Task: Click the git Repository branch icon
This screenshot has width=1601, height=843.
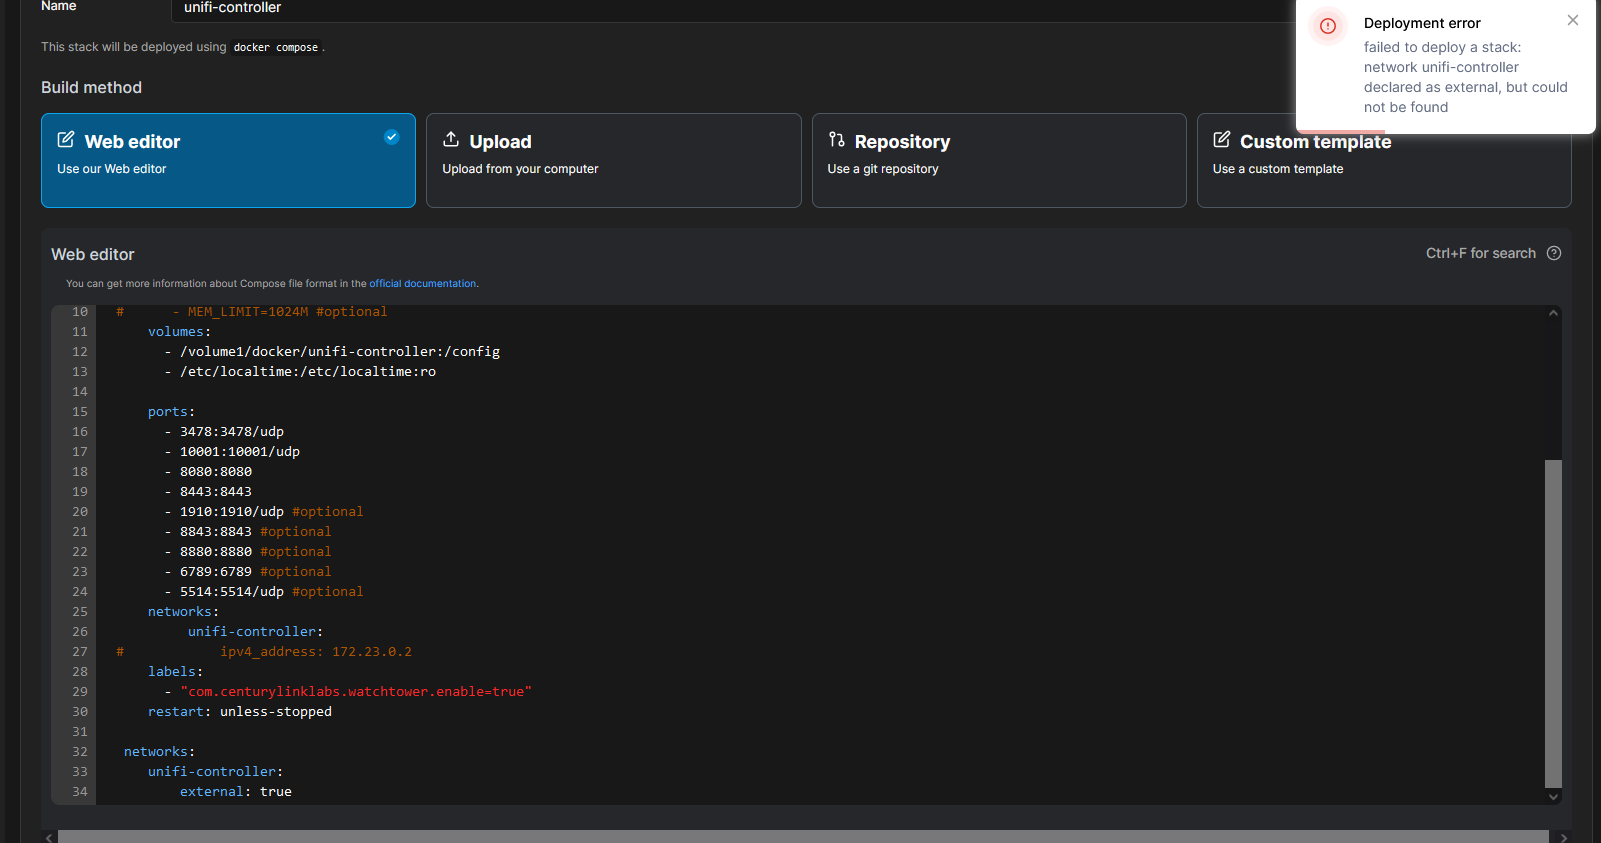Action: [x=837, y=140]
